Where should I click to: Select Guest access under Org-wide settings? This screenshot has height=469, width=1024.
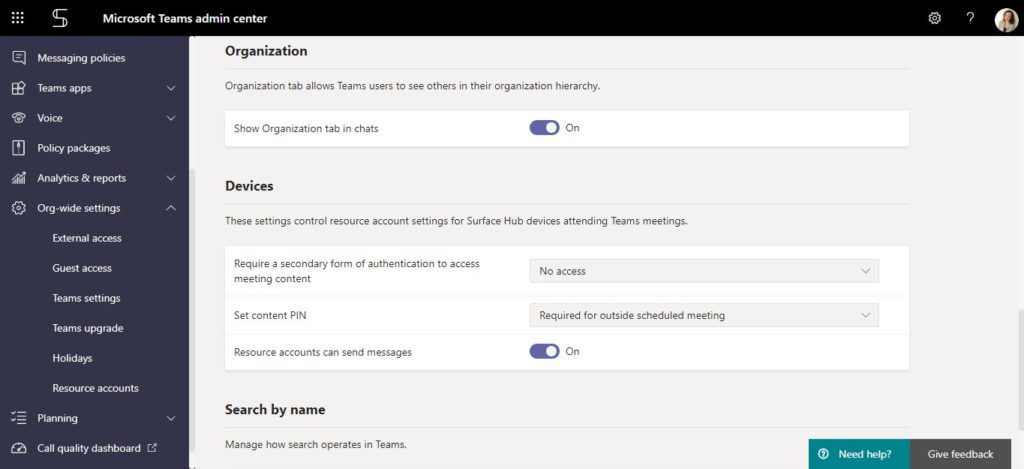[x=82, y=268]
